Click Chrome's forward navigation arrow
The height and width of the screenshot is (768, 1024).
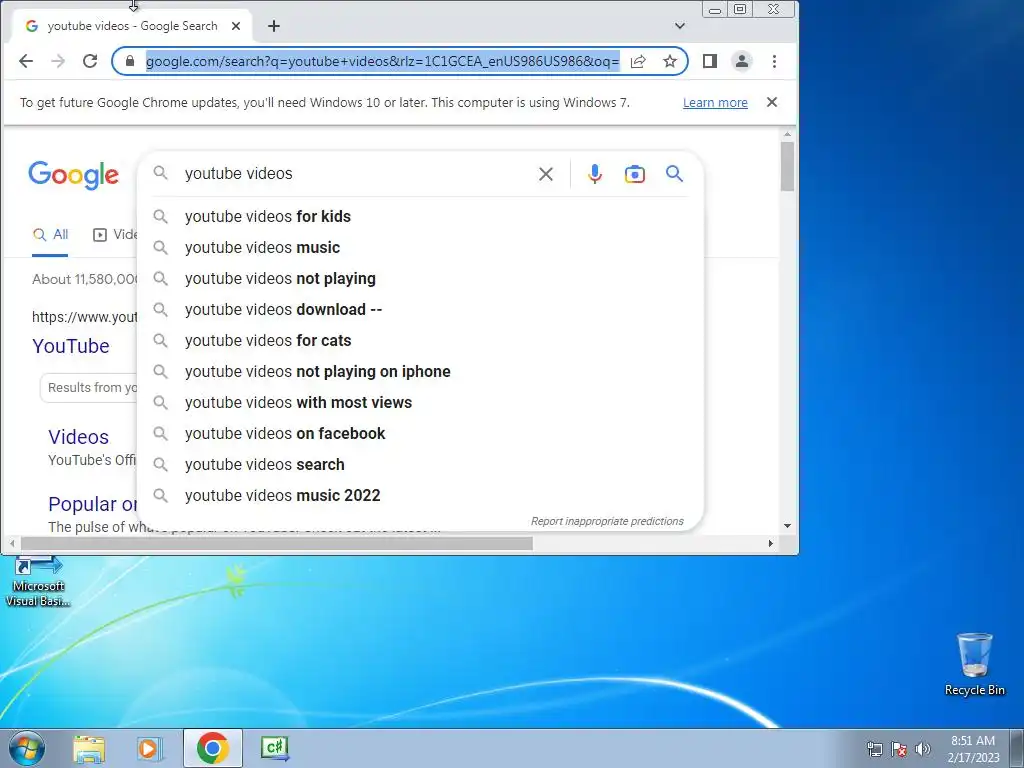coord(58,61)
